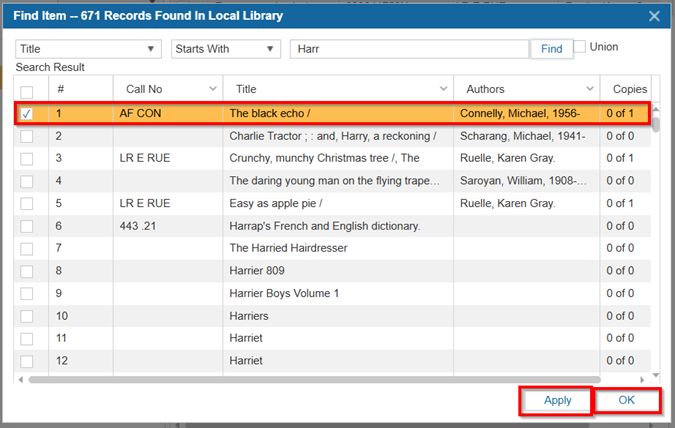Viewport: 675px width, 428px height.
Task: Select title 'Harrier 809'
Action: coord(257,271)
